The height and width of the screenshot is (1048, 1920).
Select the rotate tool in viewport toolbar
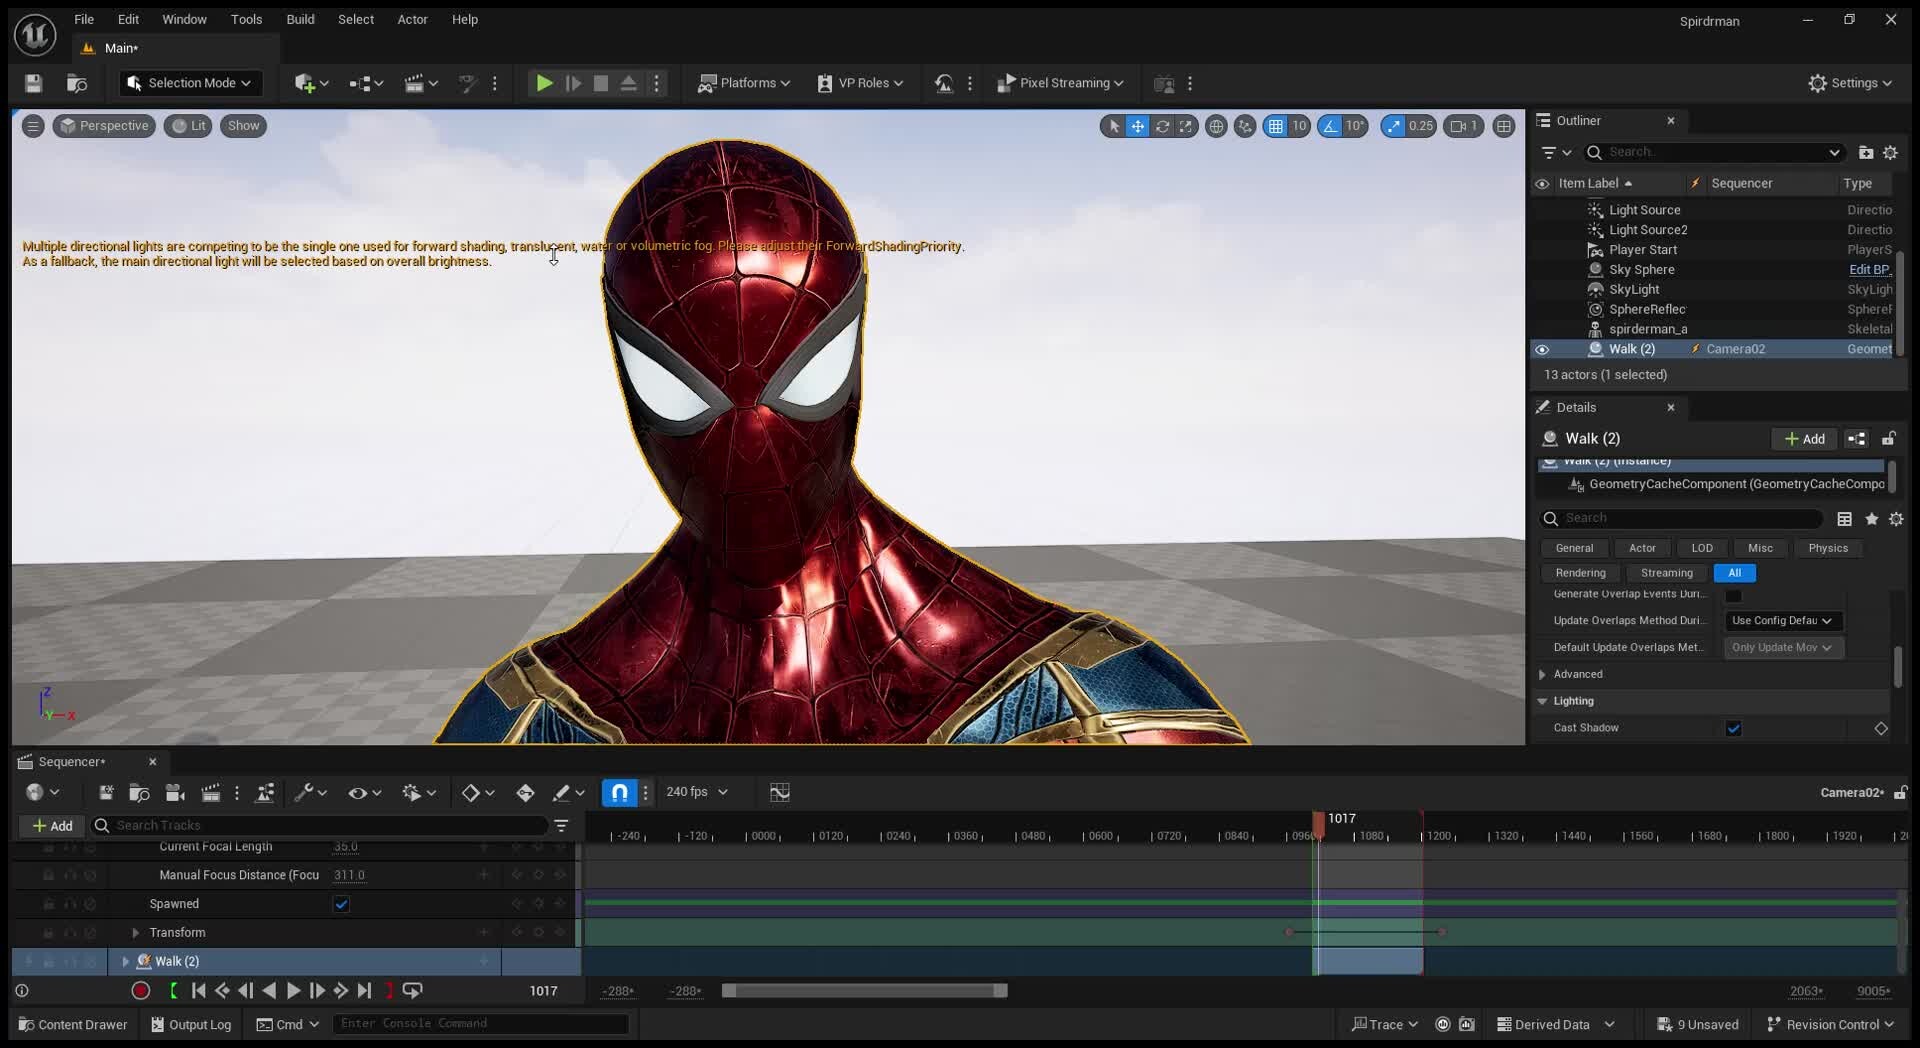(1162, 126)
